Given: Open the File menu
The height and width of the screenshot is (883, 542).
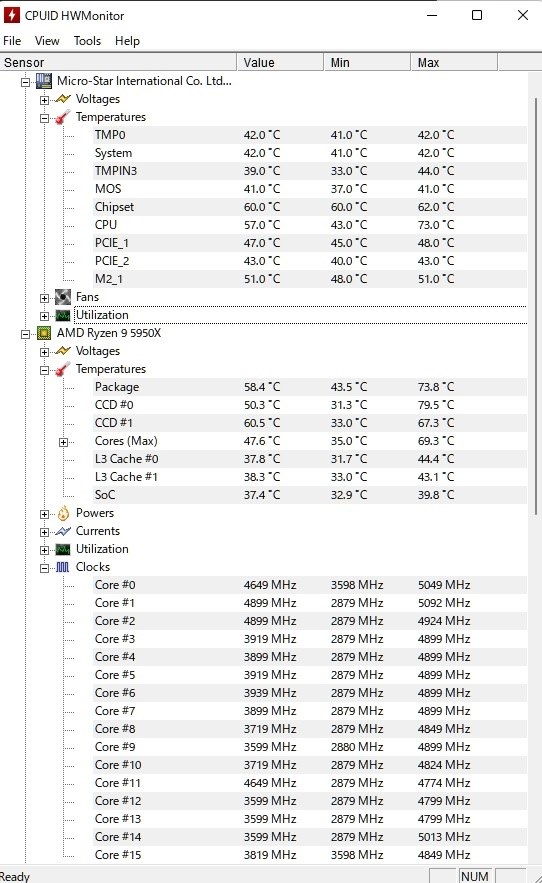Looking at the screenshot, I should 12,41.
